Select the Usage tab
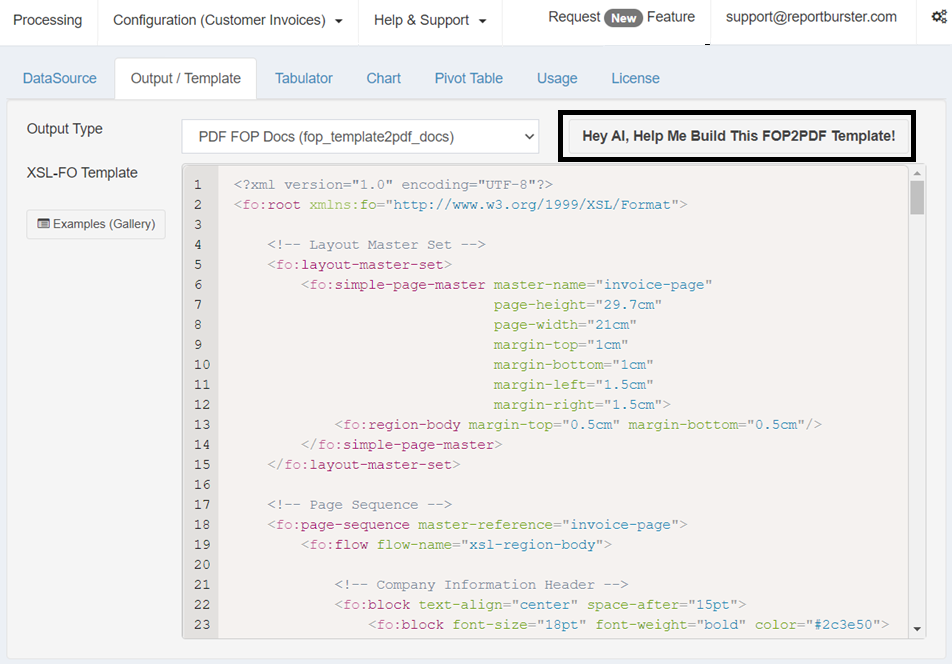Image resolution: width=952 pixels, height=664 pixels. [557, 78]
